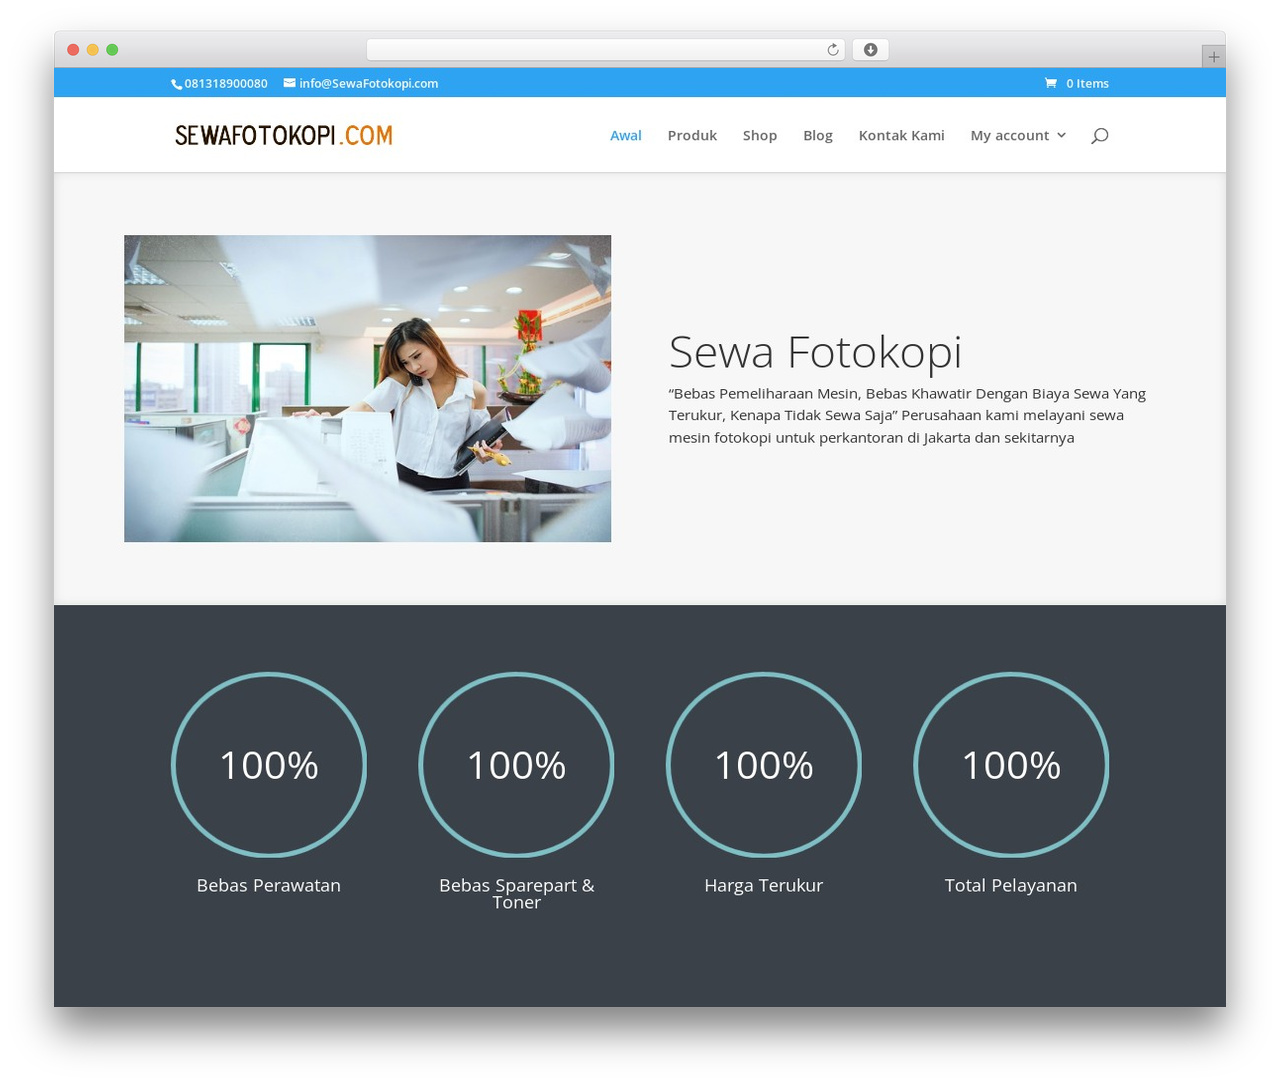Click the paragraph starting "Bebas Pemeliharaan Mesin"
The width and height of the screenshot is (1280, 1084).
tap(908, 415)
